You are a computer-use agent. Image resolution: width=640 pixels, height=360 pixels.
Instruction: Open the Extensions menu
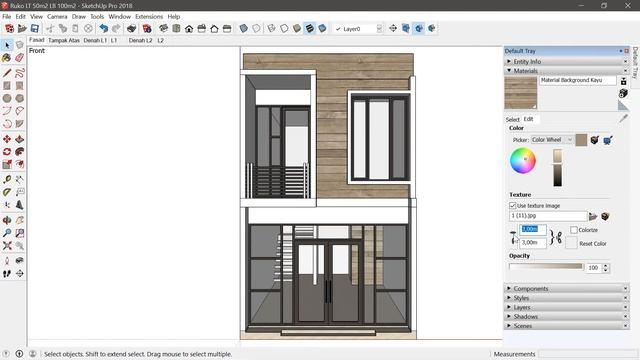(149, 16)
